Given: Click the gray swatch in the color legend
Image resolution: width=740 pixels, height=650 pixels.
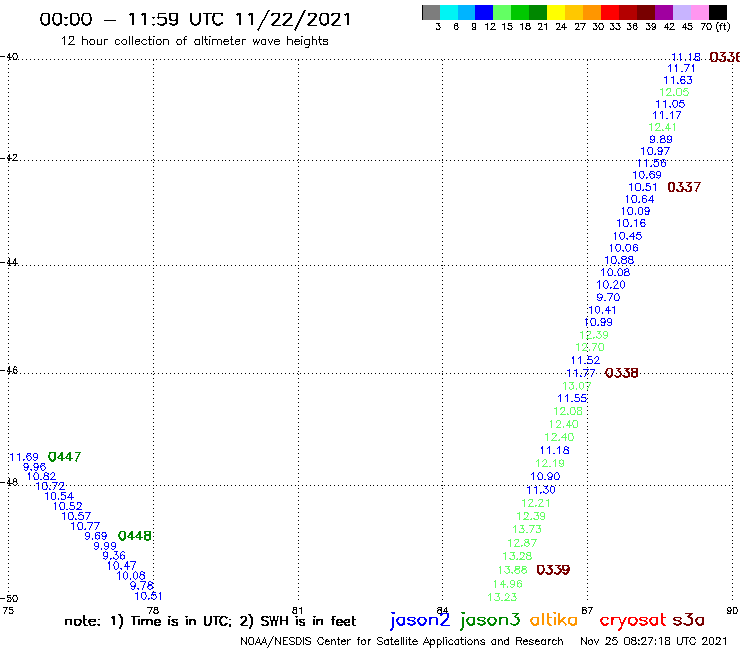Looking at the screenshot, I should [x=431, y=12].
